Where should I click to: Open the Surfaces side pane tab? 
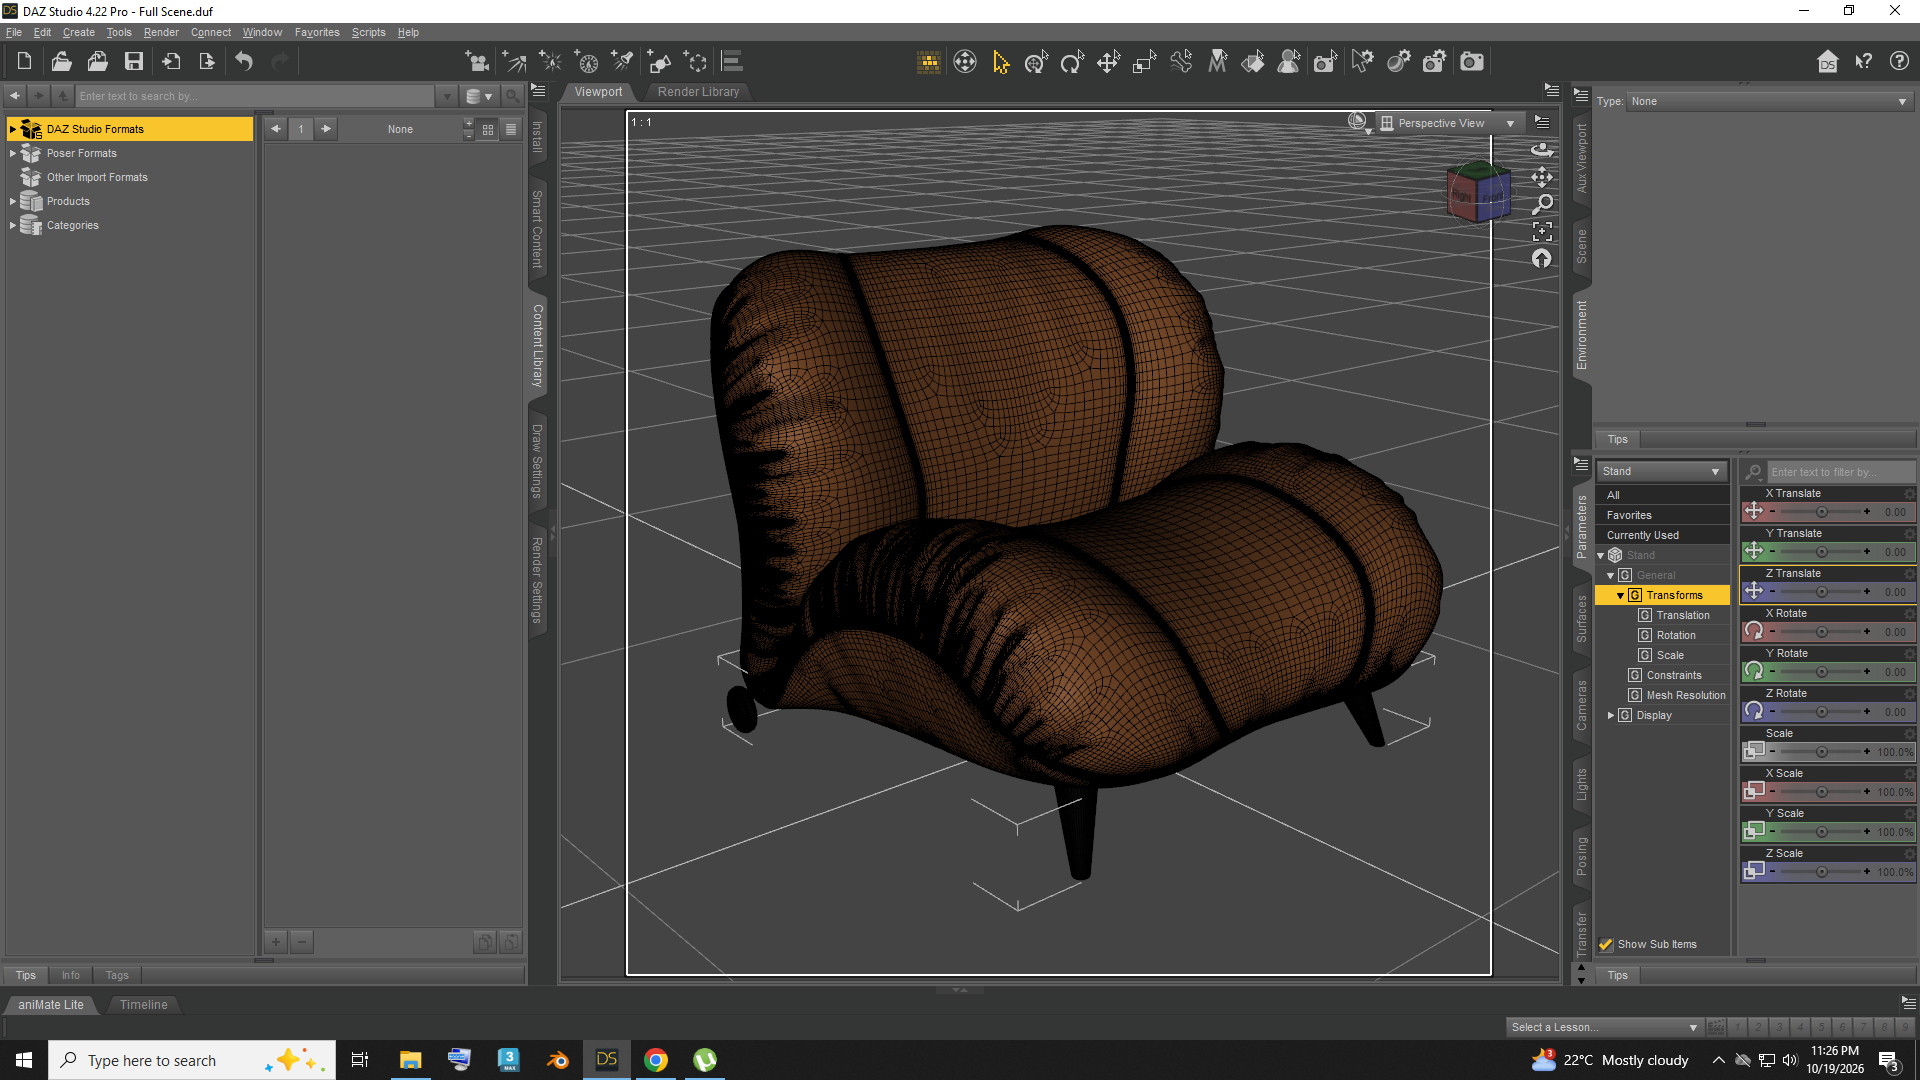point(1582,619)
